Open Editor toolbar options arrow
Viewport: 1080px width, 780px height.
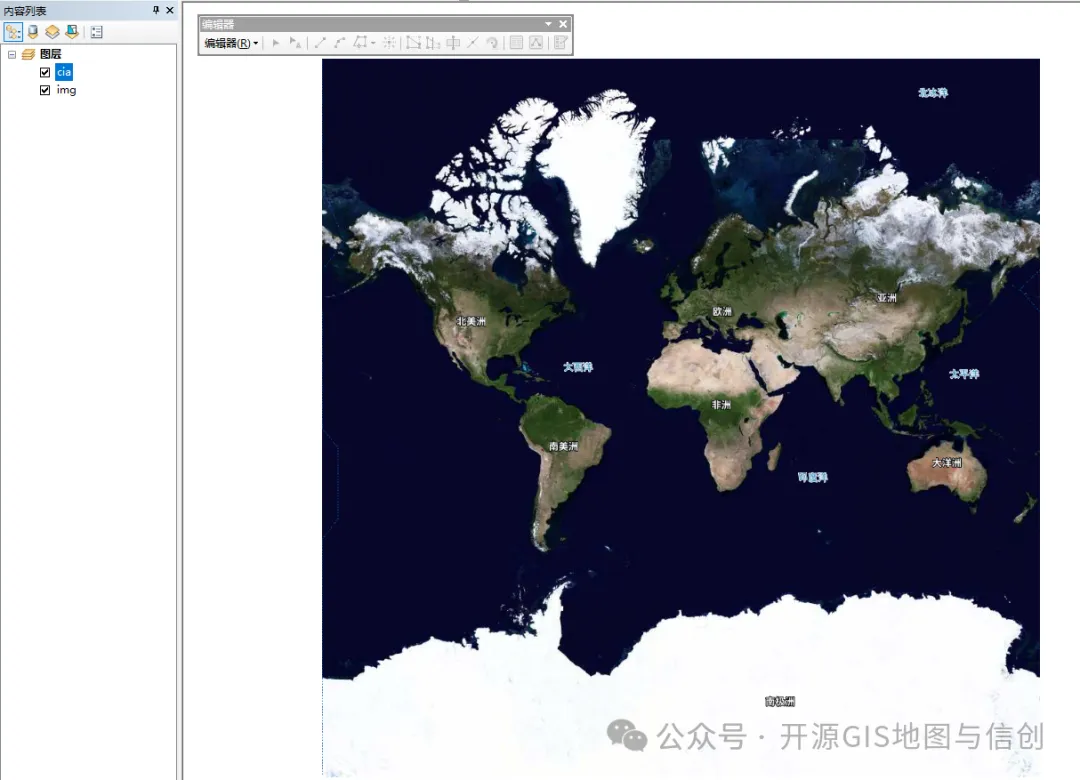click(548, 24)
